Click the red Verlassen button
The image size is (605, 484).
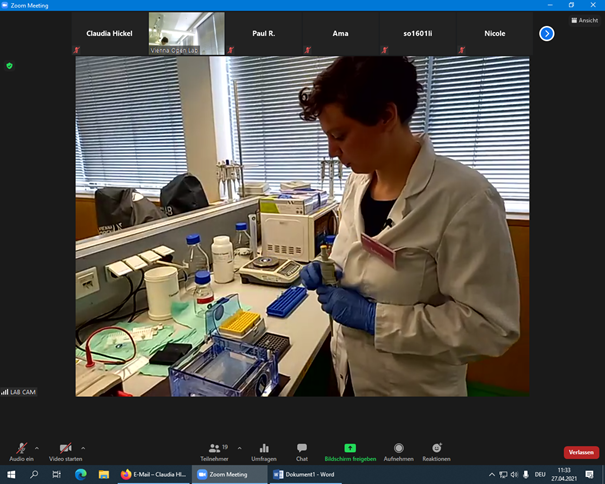581,452
